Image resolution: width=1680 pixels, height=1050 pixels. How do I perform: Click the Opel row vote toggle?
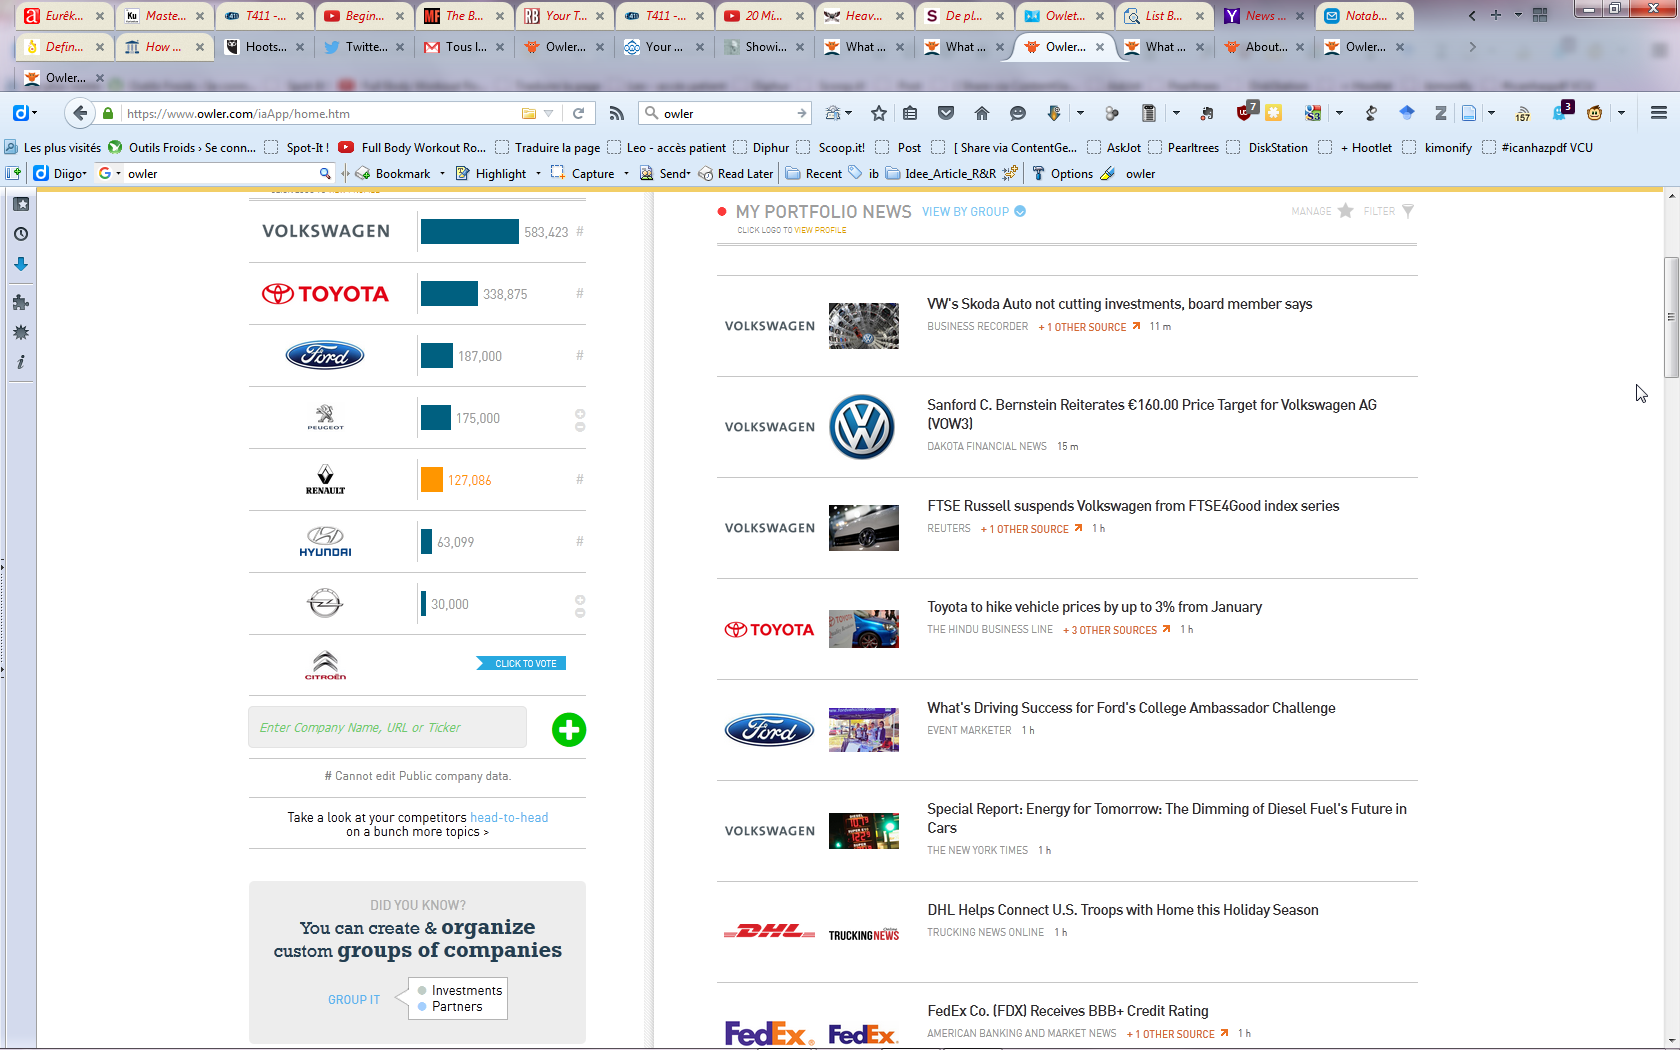click(580, 606)
